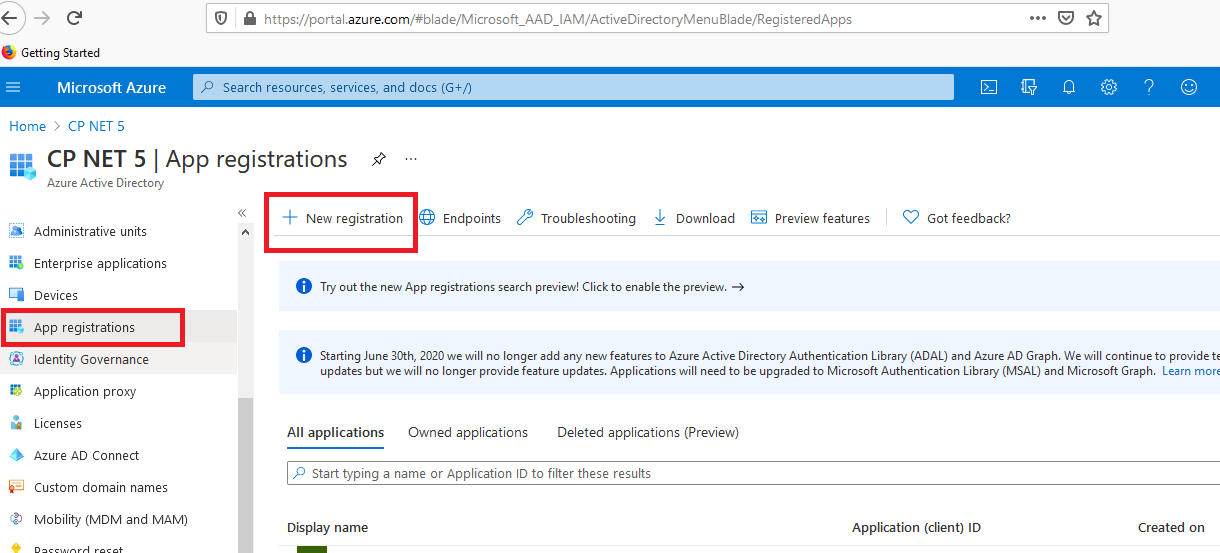This screenshot has width=1220, height=553.
Task: Click the Pocket save icon
Action: coord(1066,18)
